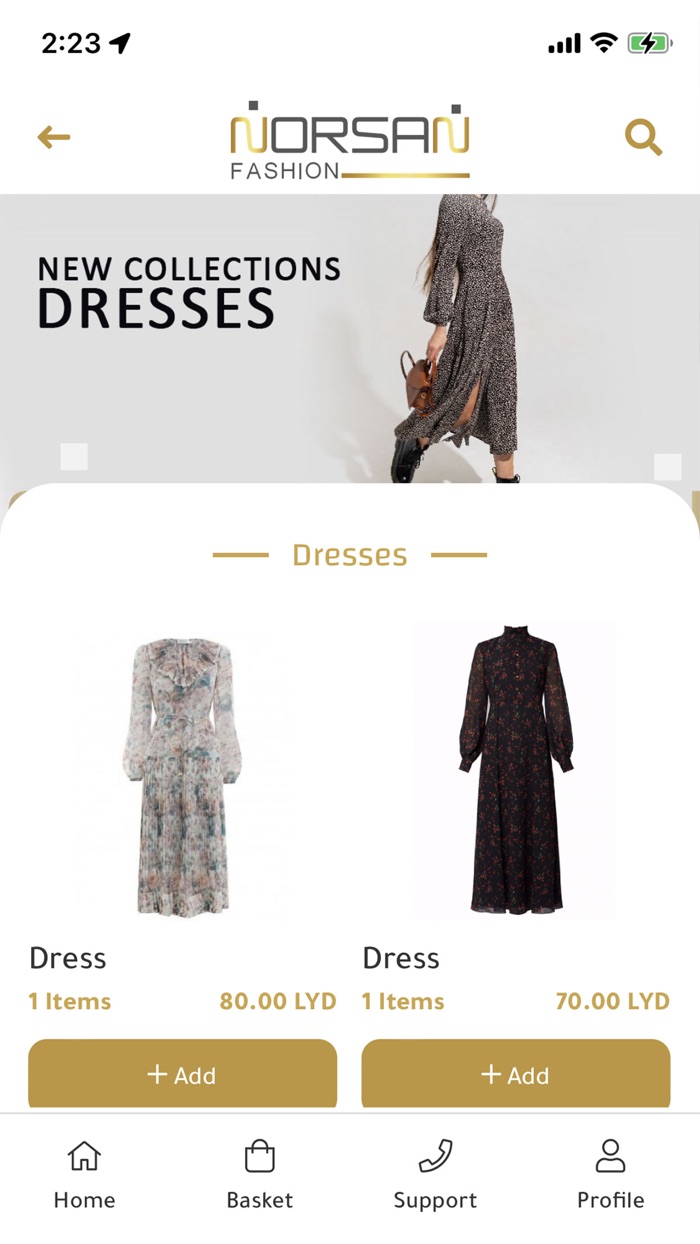
Task: Tap the battery indicator in status bar
Action: 650,43
